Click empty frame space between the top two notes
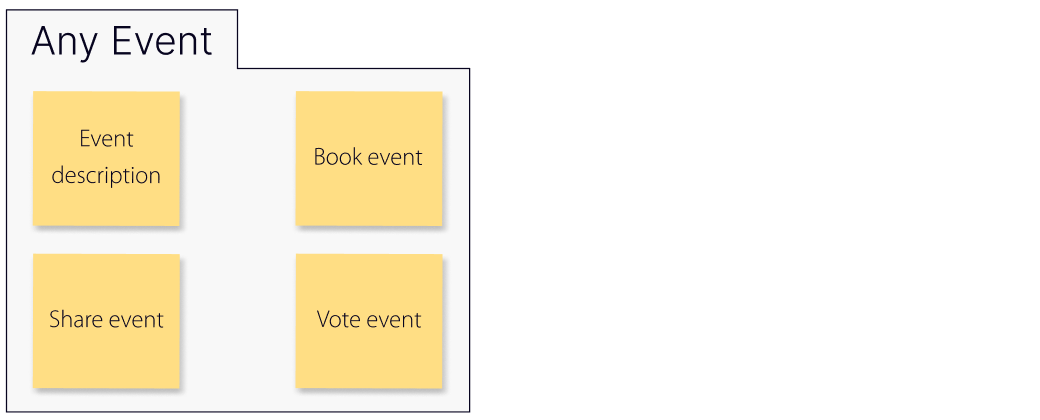1040x420 pixels. (238, 158)
